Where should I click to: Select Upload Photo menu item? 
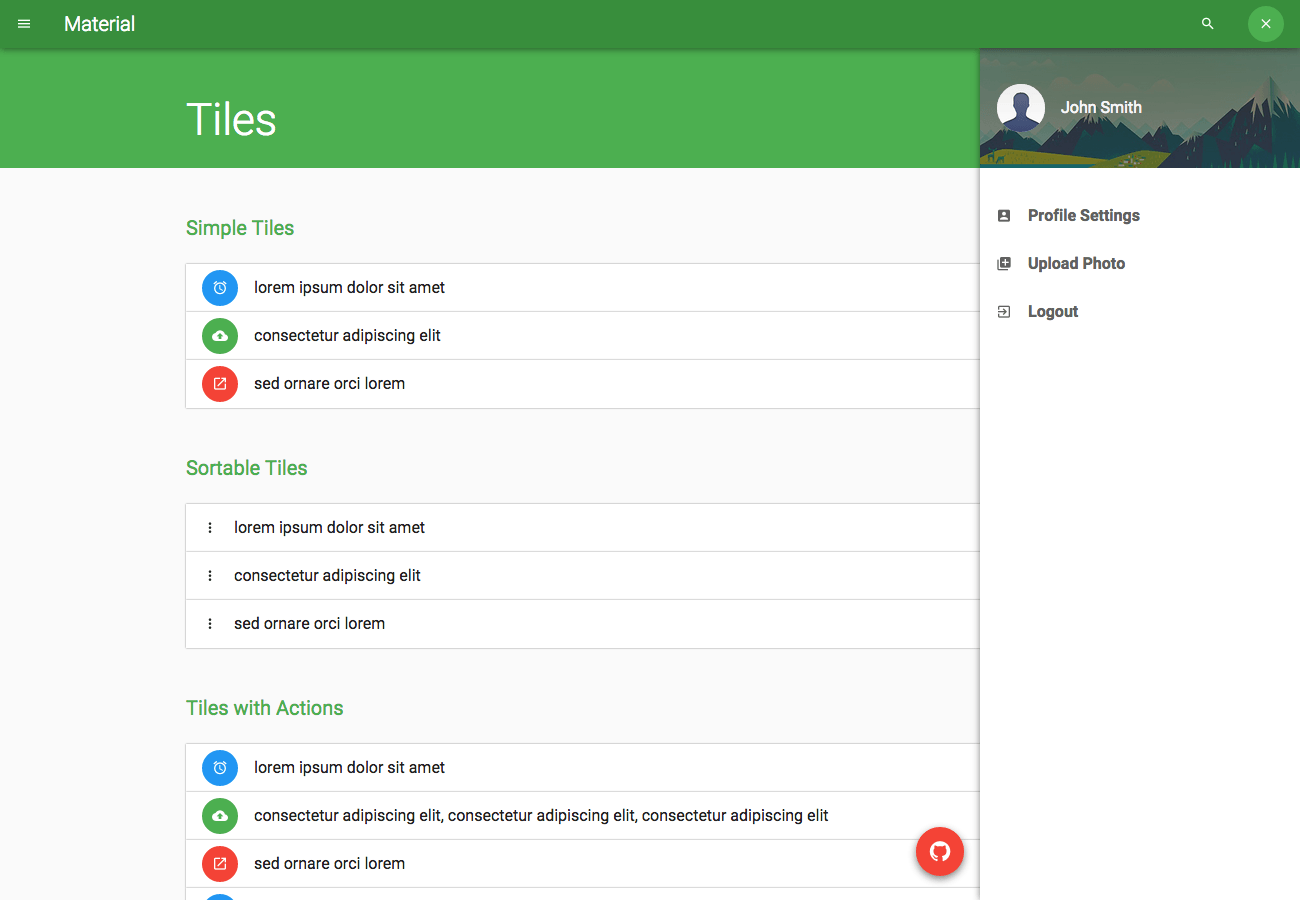pos(1076,264)
